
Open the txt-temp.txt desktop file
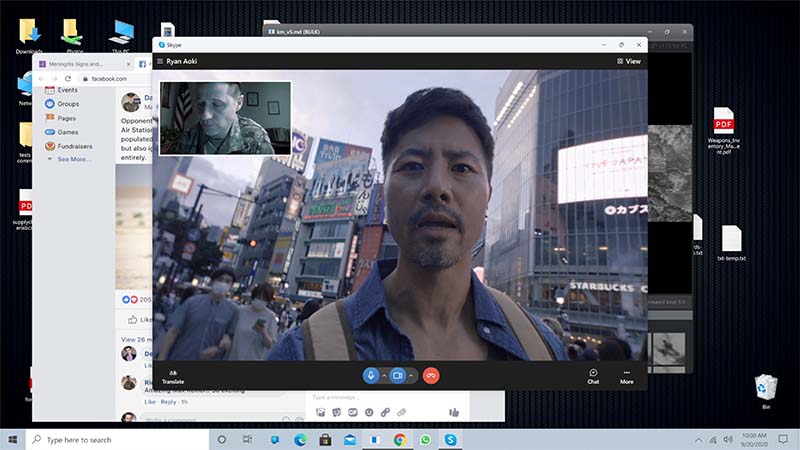pyautogui.click(x=731, y=243)
